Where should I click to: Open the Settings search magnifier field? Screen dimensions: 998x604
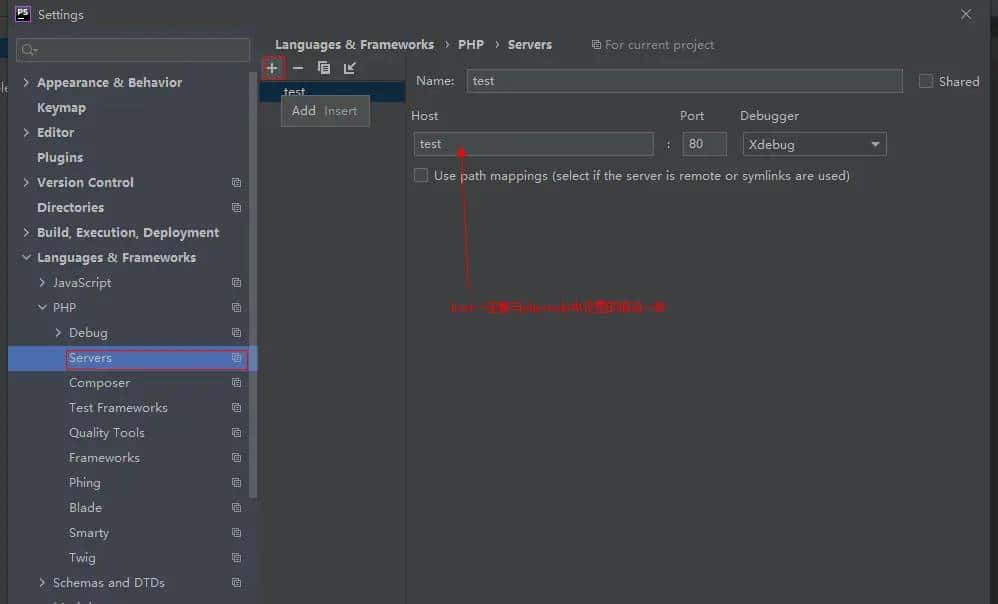coord(132,49)
